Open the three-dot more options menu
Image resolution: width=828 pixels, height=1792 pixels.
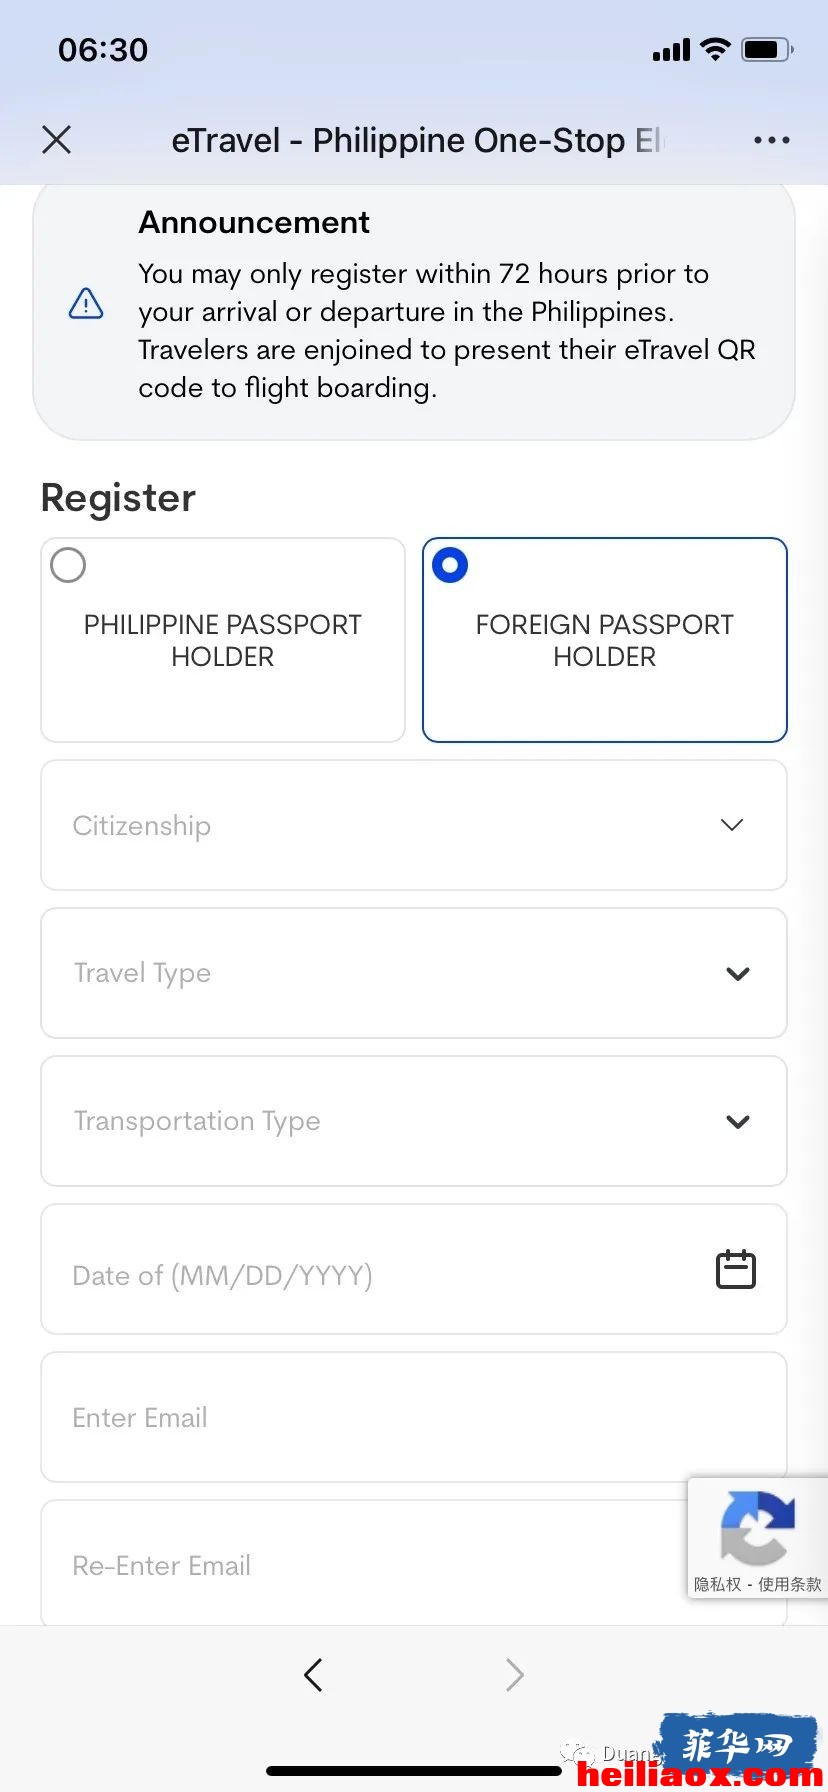tap(771, 140)
